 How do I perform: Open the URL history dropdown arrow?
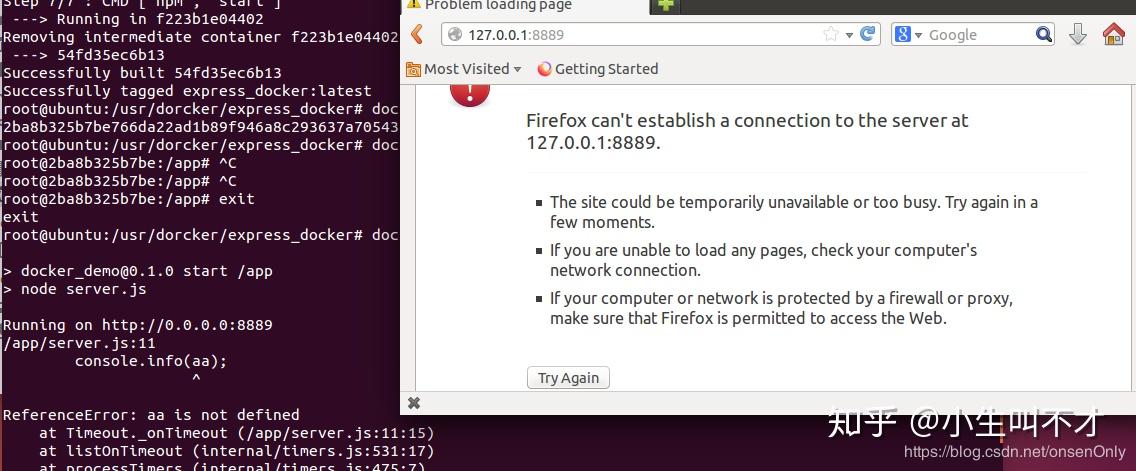(850, 35)
